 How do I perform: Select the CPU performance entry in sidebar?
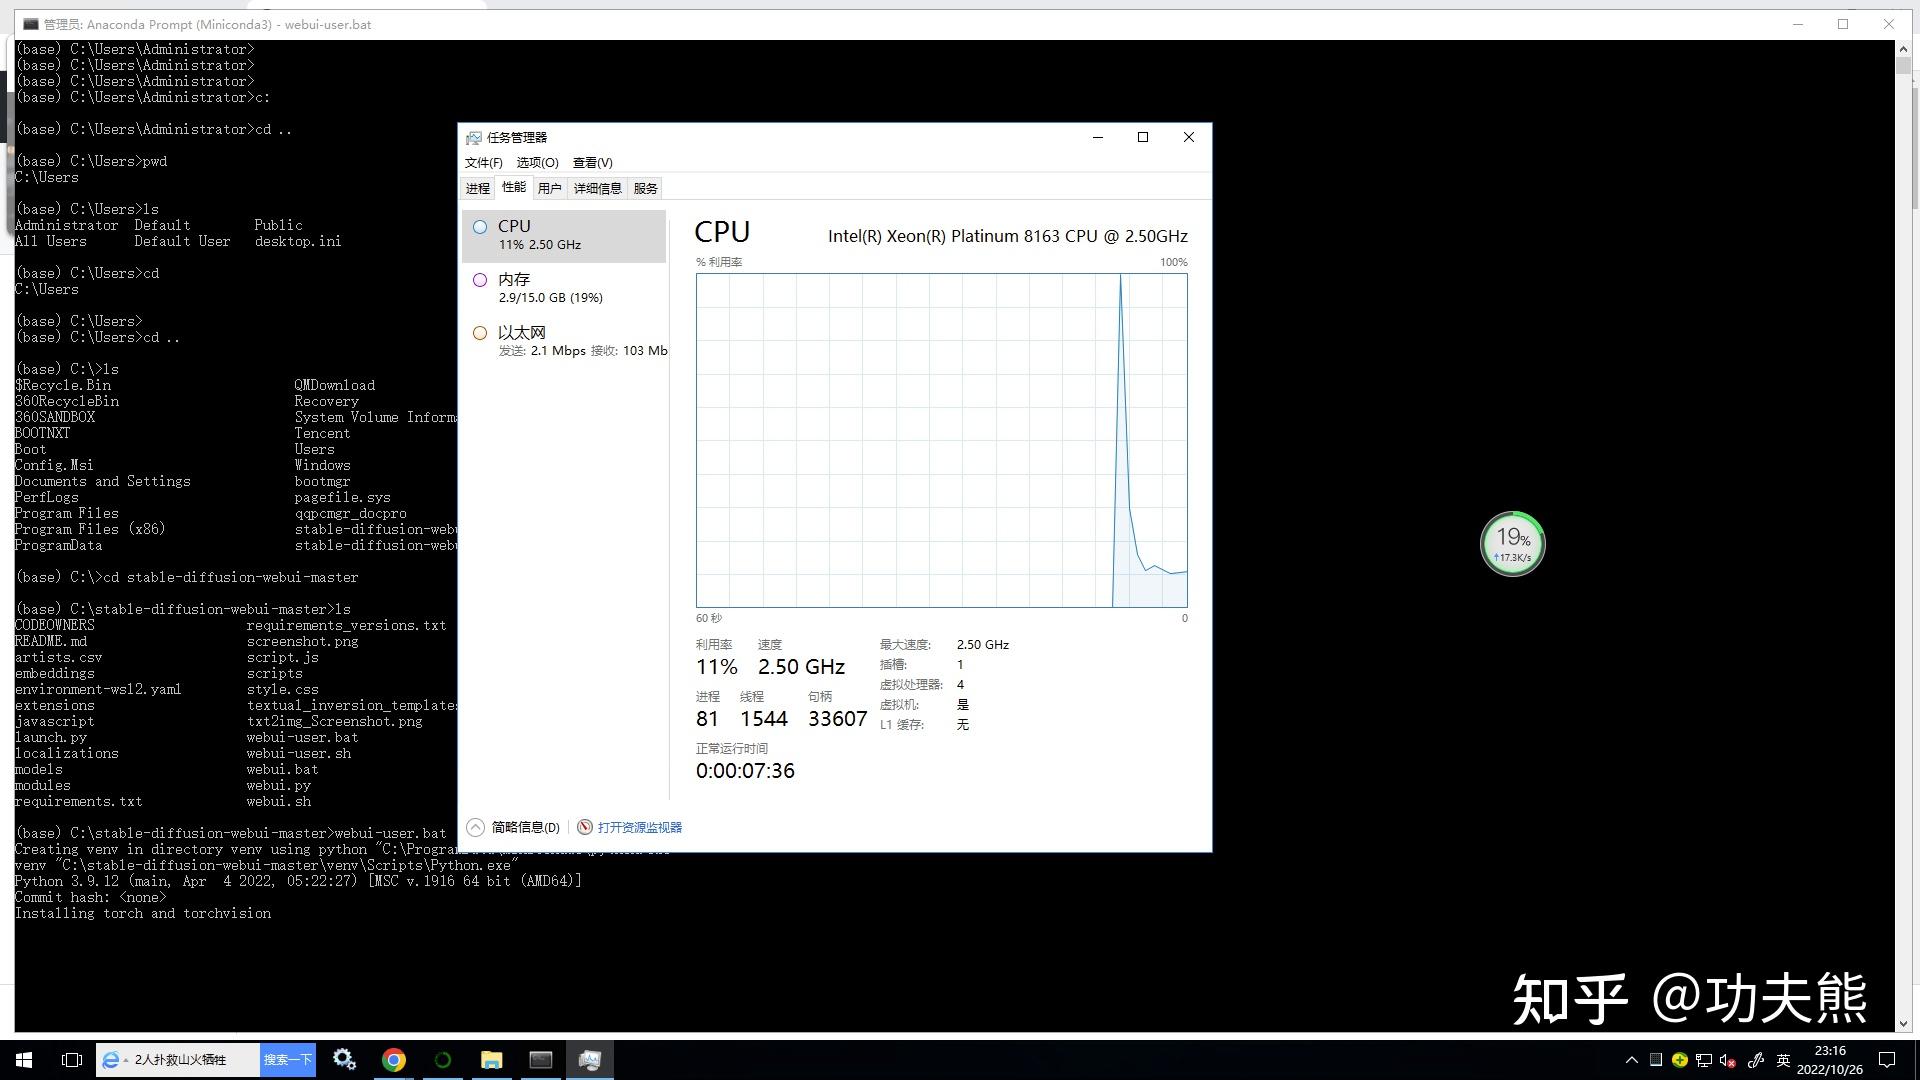click(564, 235)
